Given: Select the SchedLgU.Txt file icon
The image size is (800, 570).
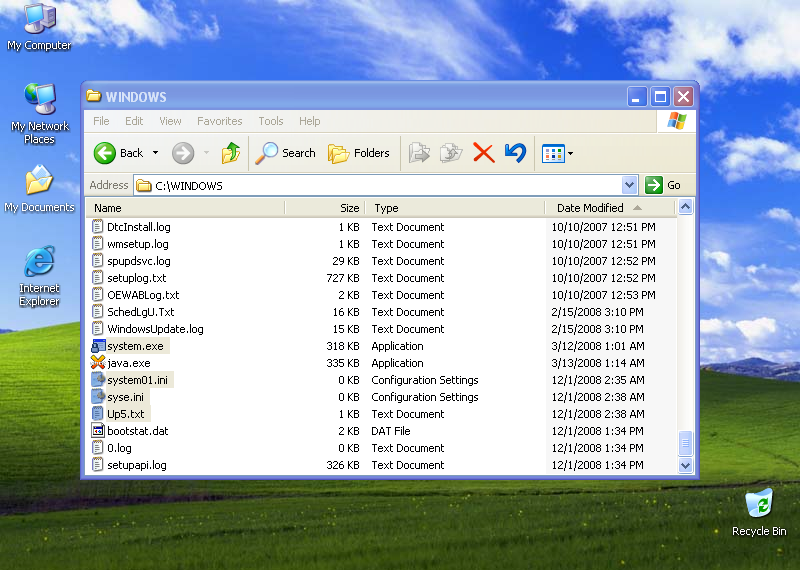Looking at the screenshot, I should click(x=97, y=312).
